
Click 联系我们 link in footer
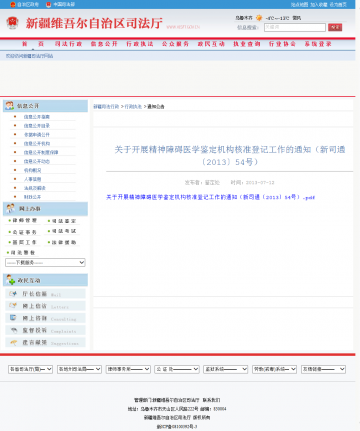211,400
